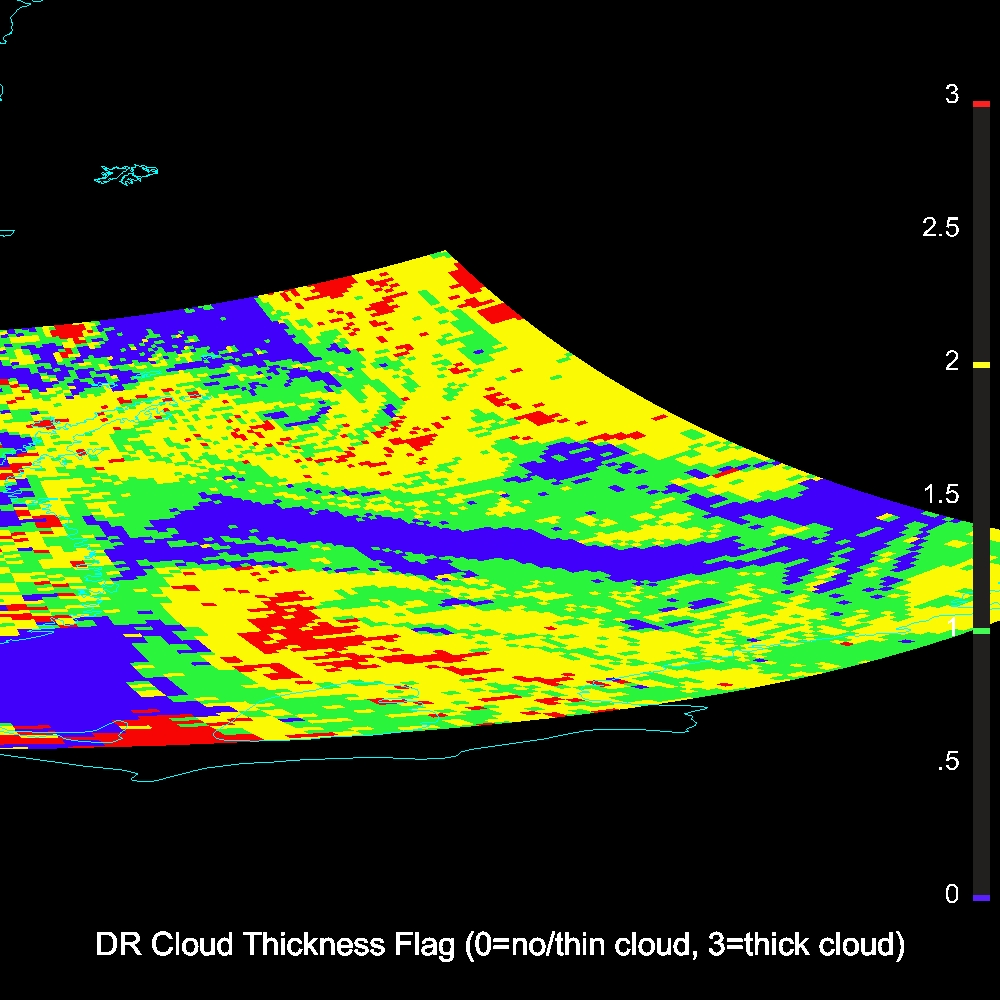Click the cyan island outline near top left
The image size is (1000, 1000).
pos(128,174)
